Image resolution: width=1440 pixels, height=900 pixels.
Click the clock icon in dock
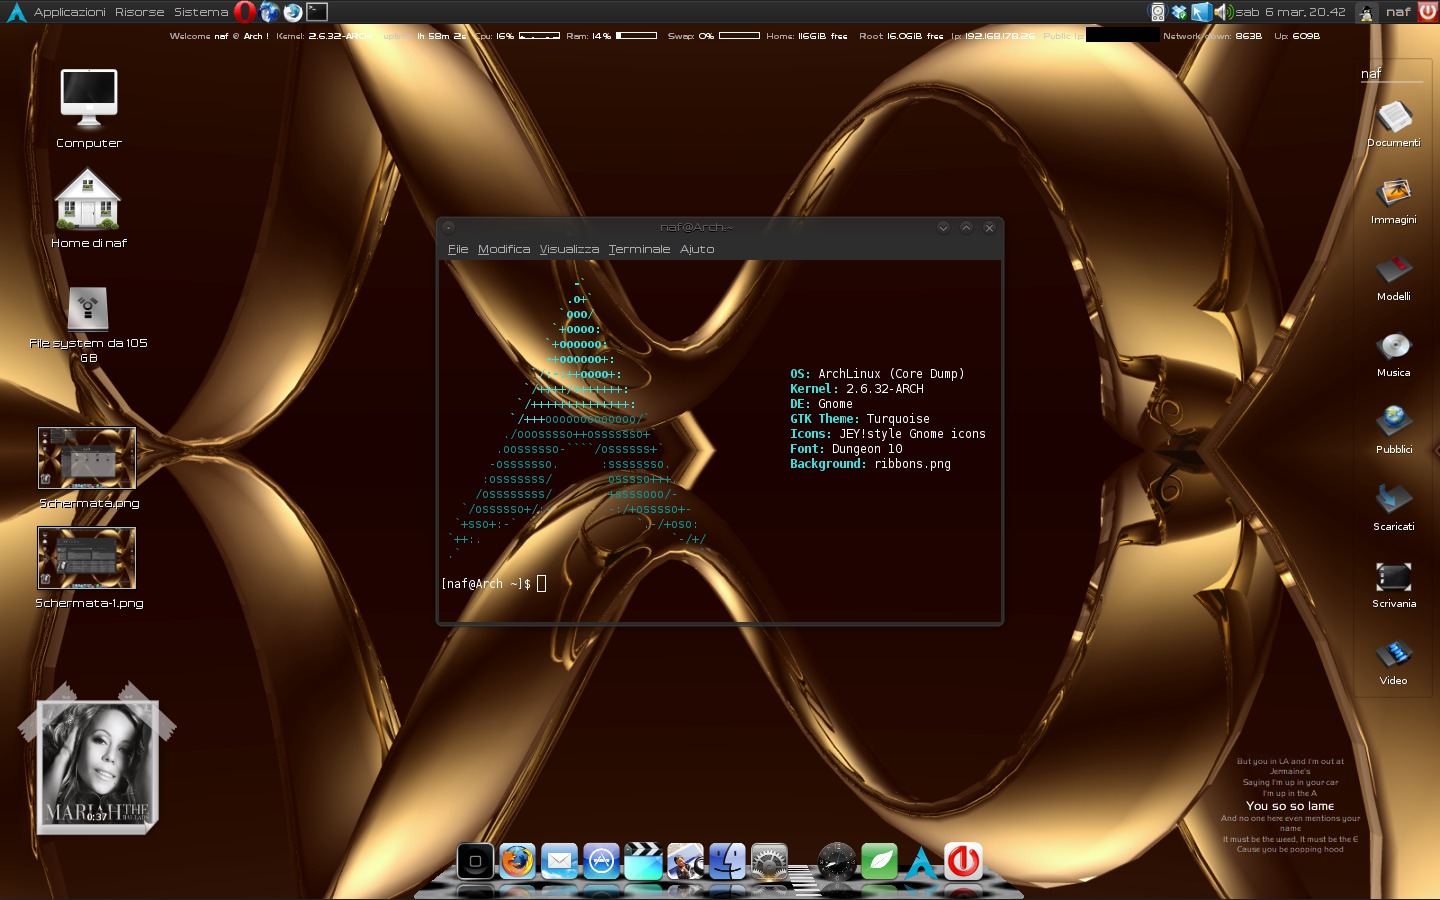pyautogui.click(x=836, y=861)
